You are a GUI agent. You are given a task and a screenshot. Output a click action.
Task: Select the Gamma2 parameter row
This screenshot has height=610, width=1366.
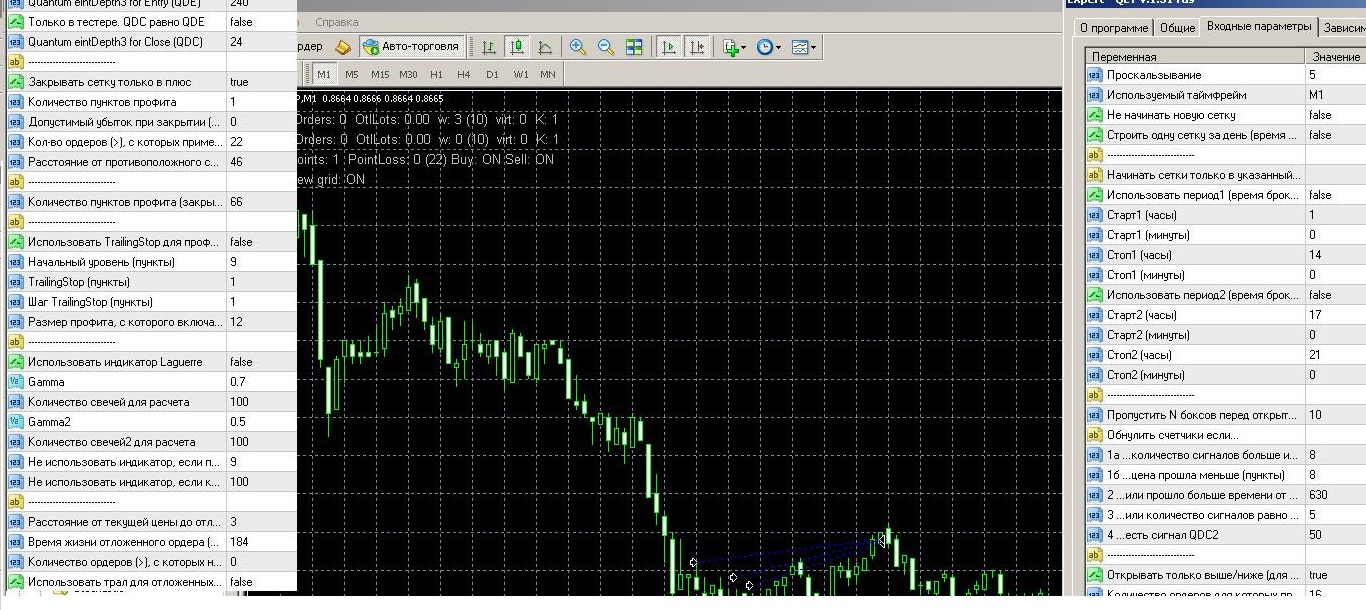[x=151, y=422]
